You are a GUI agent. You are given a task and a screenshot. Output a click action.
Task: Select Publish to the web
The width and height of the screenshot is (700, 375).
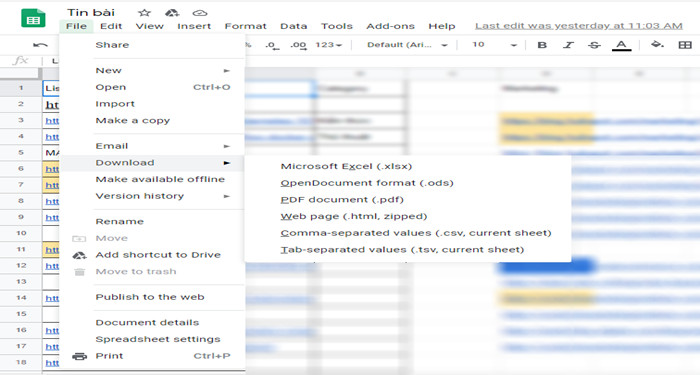[x=152, y=297]
